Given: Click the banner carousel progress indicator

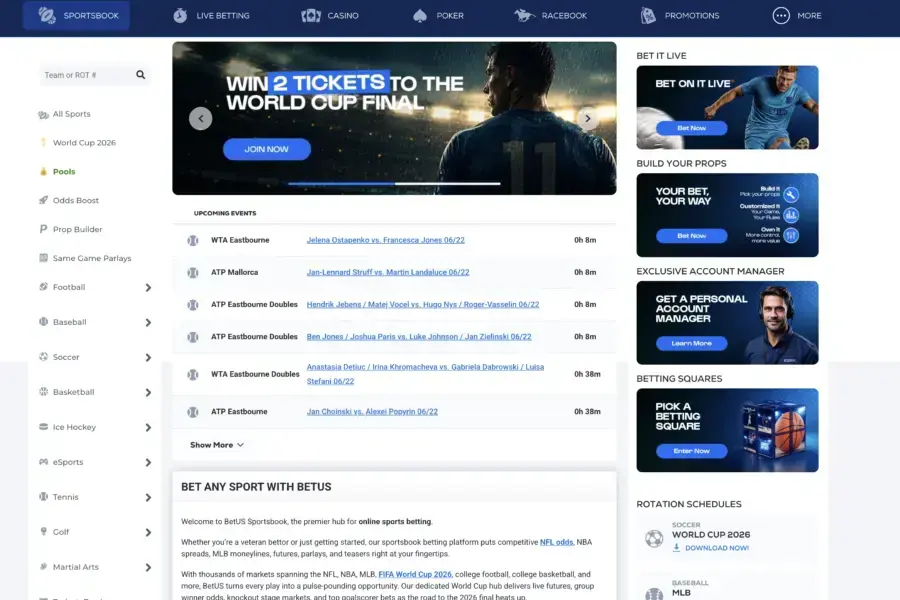Looking at the screenshot, I should tap(394, 184).
